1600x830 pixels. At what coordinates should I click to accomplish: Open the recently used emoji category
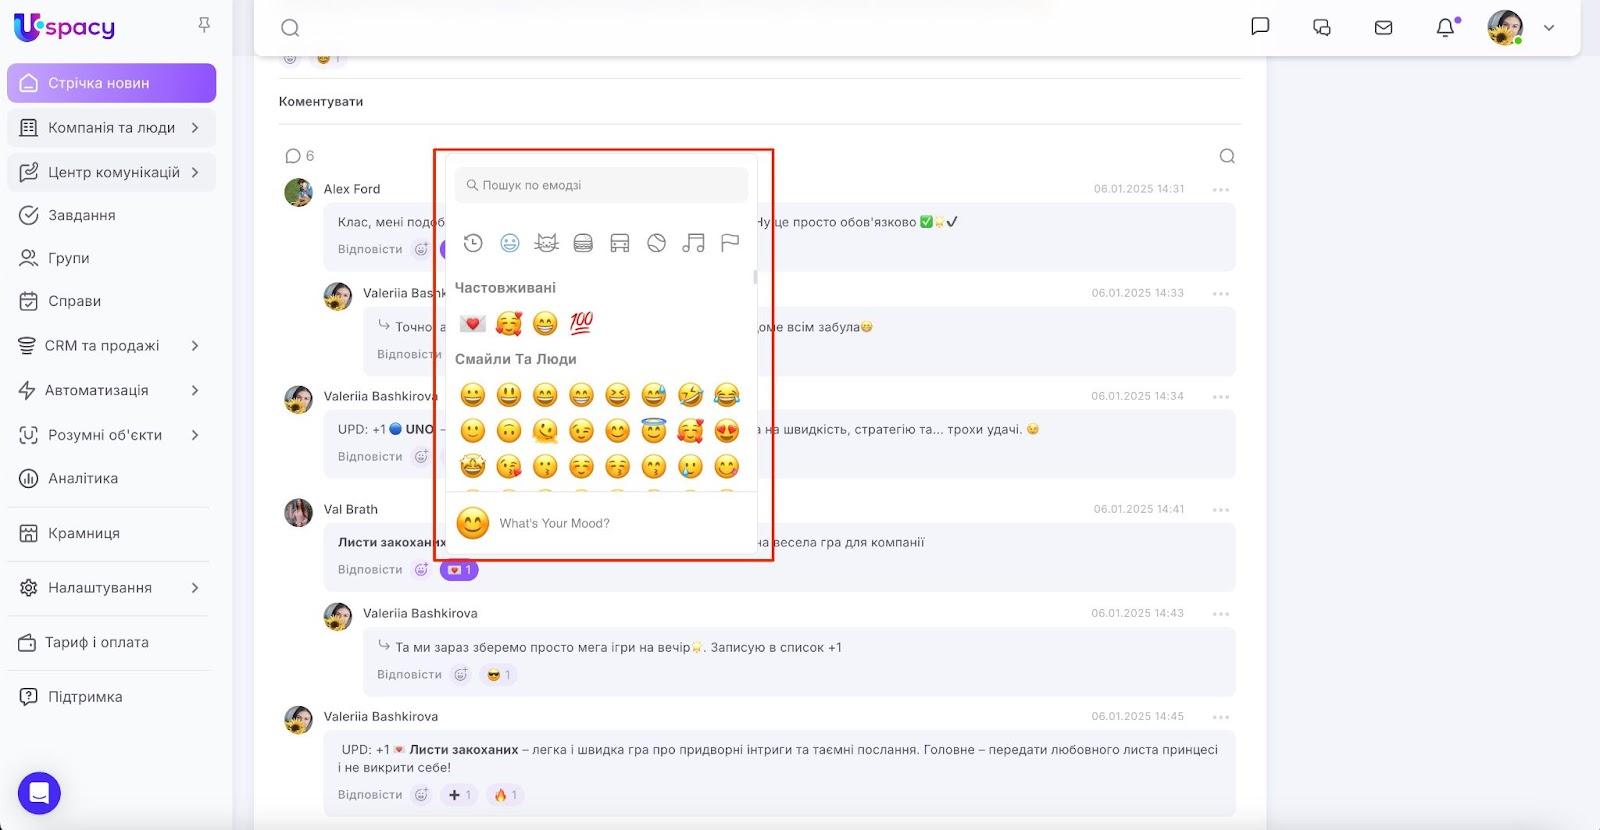(x=473, y=243)
